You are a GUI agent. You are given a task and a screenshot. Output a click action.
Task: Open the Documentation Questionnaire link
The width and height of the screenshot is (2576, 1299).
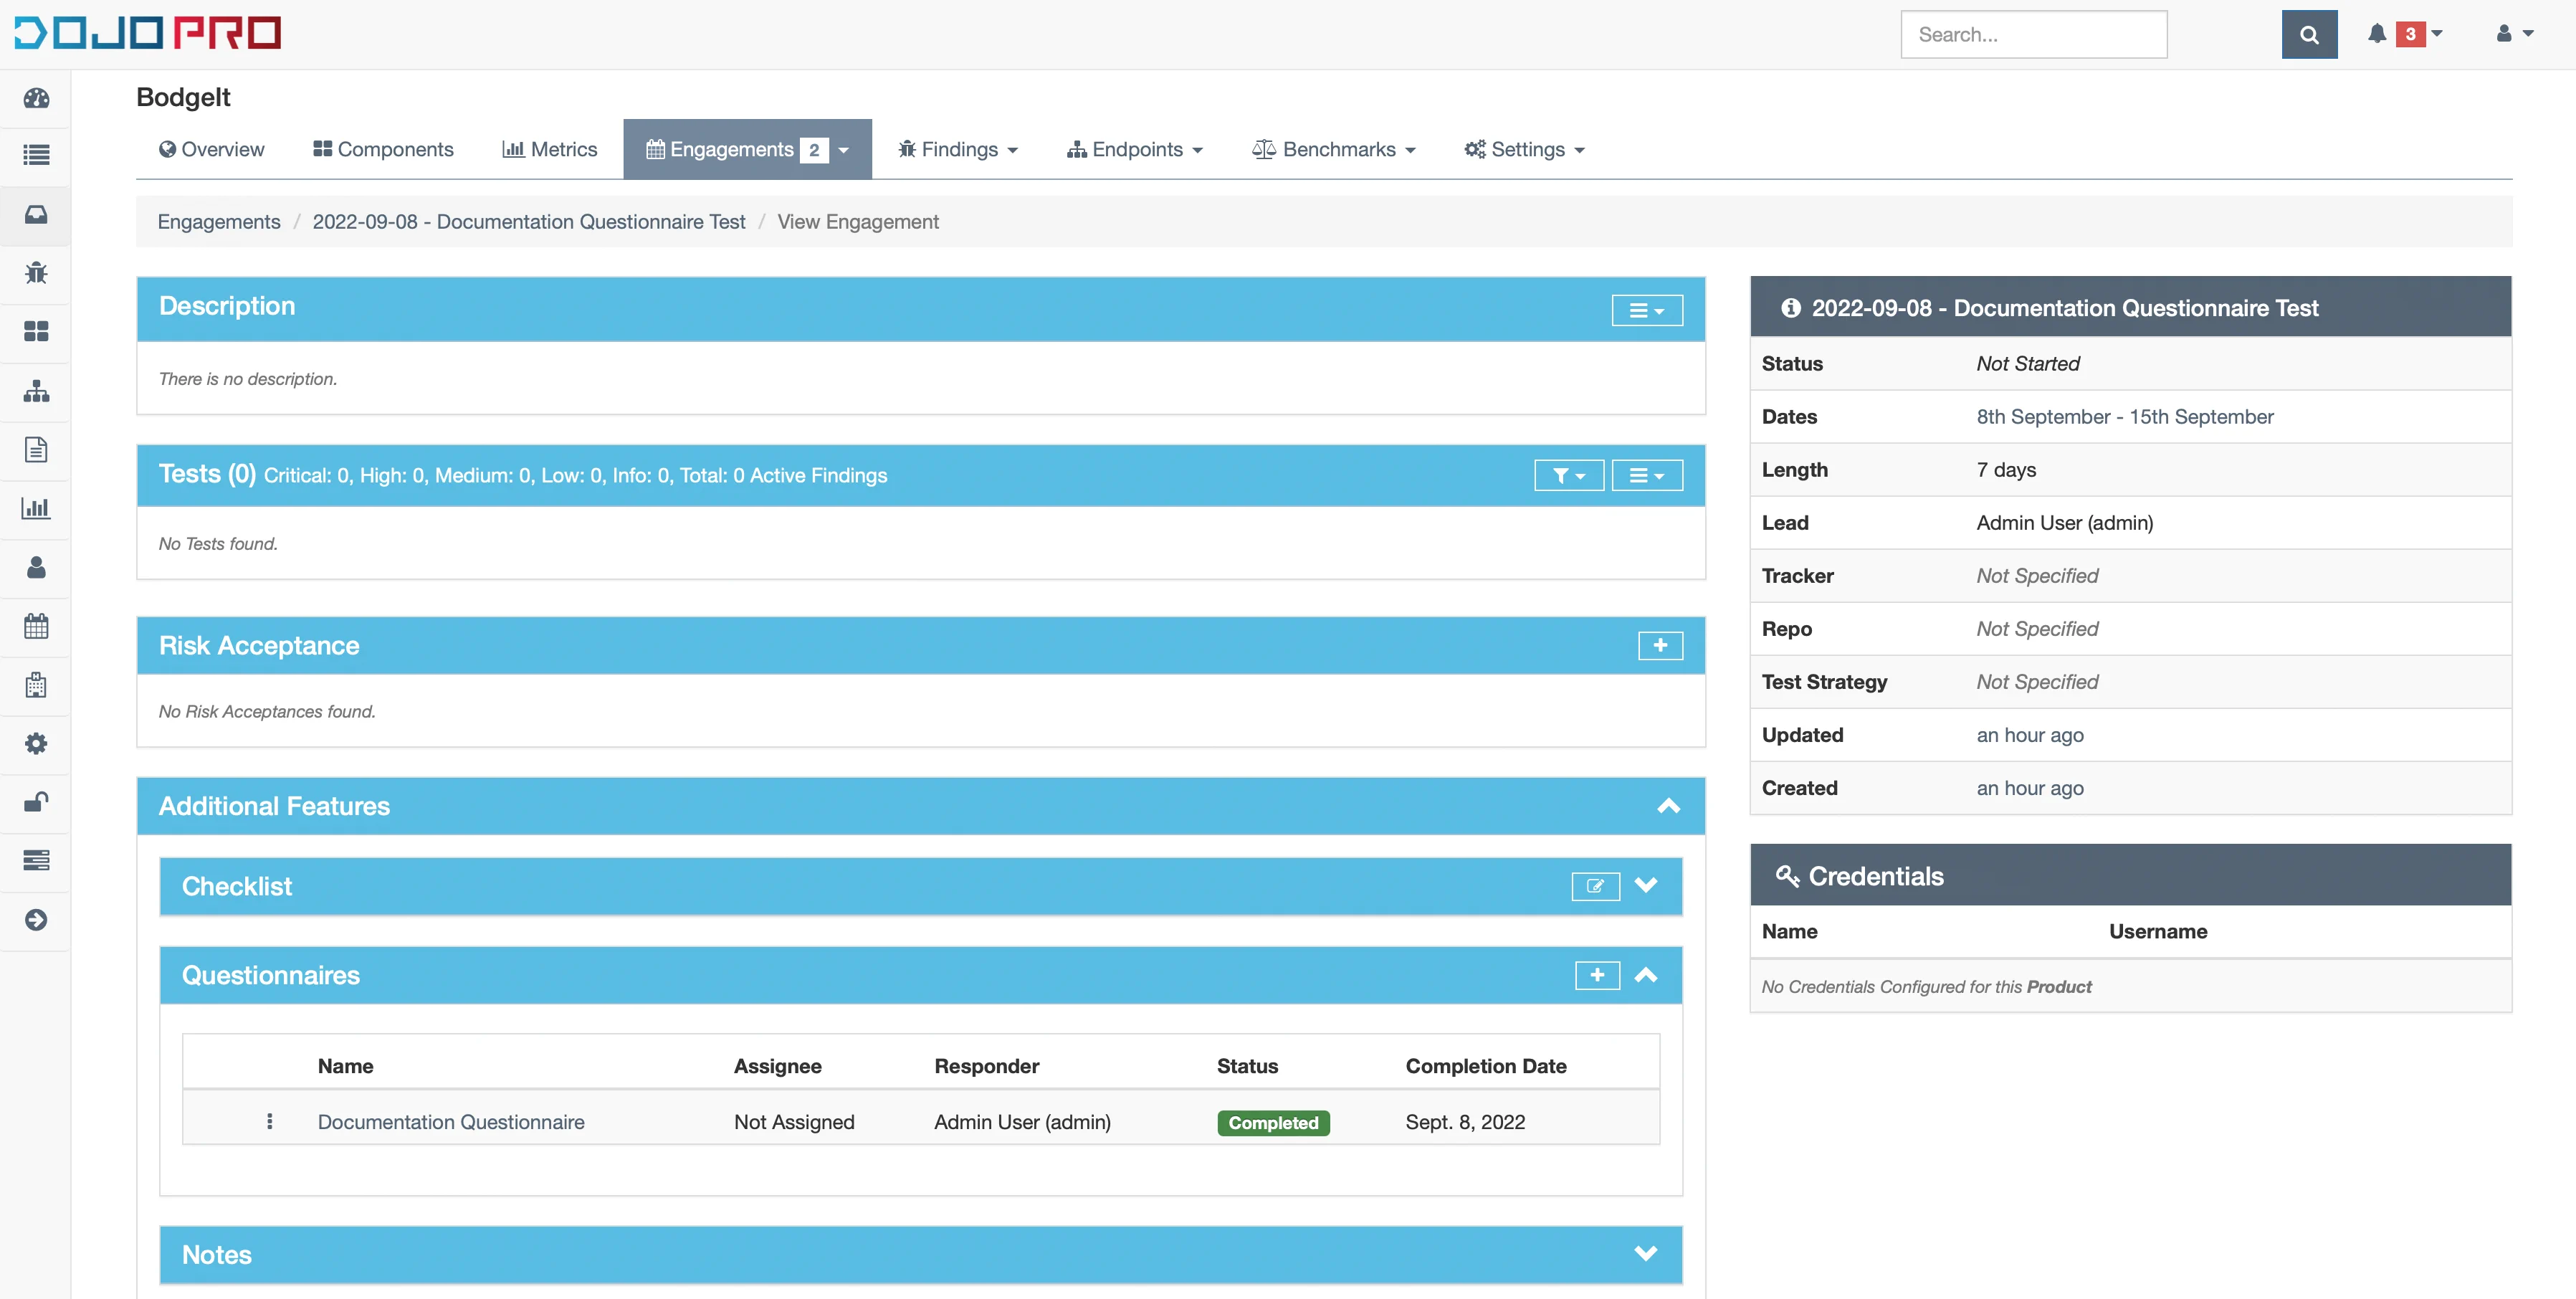pyautogui.click(x=451, y=1122)
